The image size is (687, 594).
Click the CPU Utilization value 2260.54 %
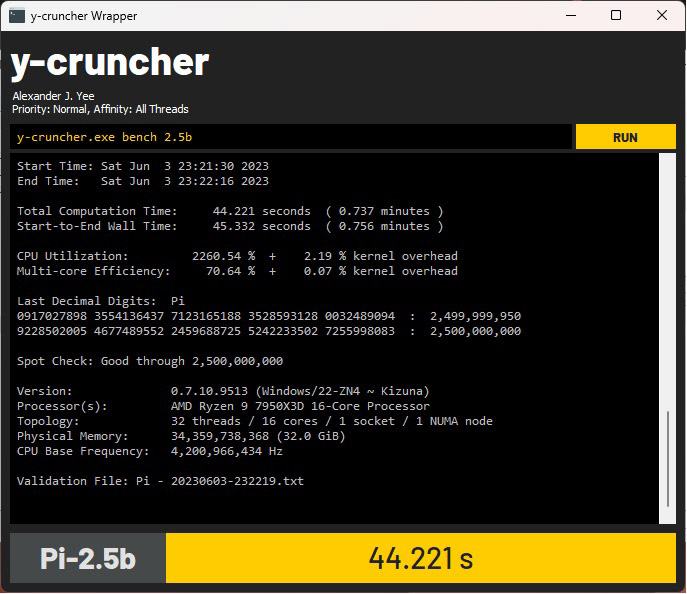[x=223, y=256]
